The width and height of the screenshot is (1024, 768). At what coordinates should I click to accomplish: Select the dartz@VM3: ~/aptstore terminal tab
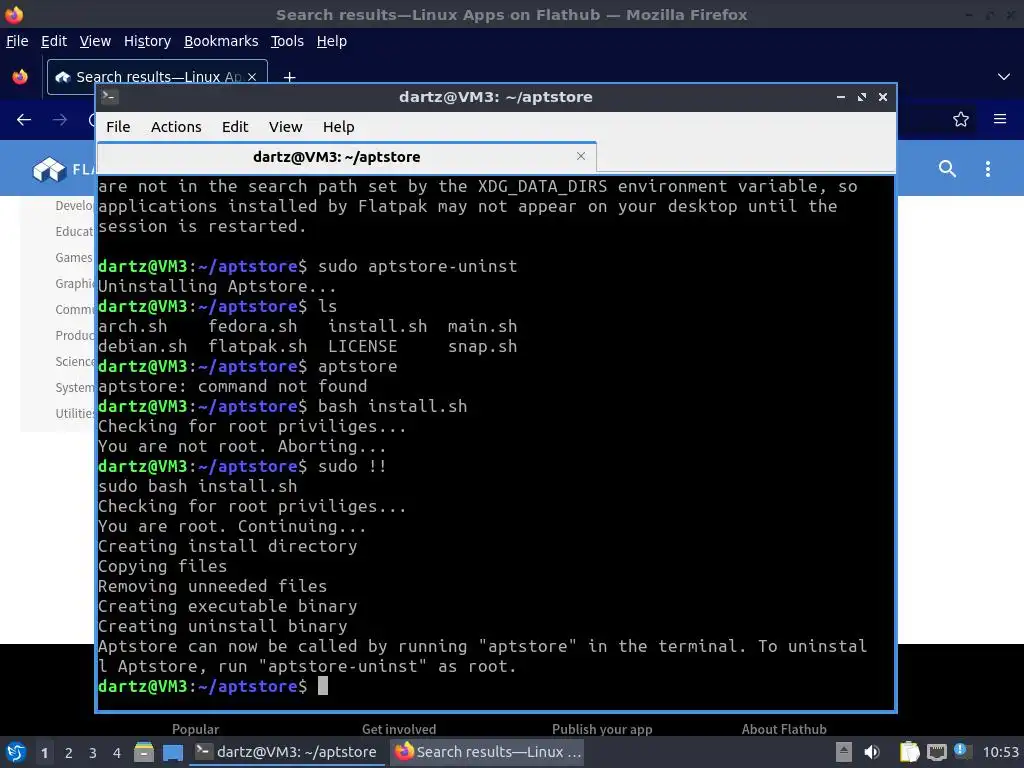347,157
